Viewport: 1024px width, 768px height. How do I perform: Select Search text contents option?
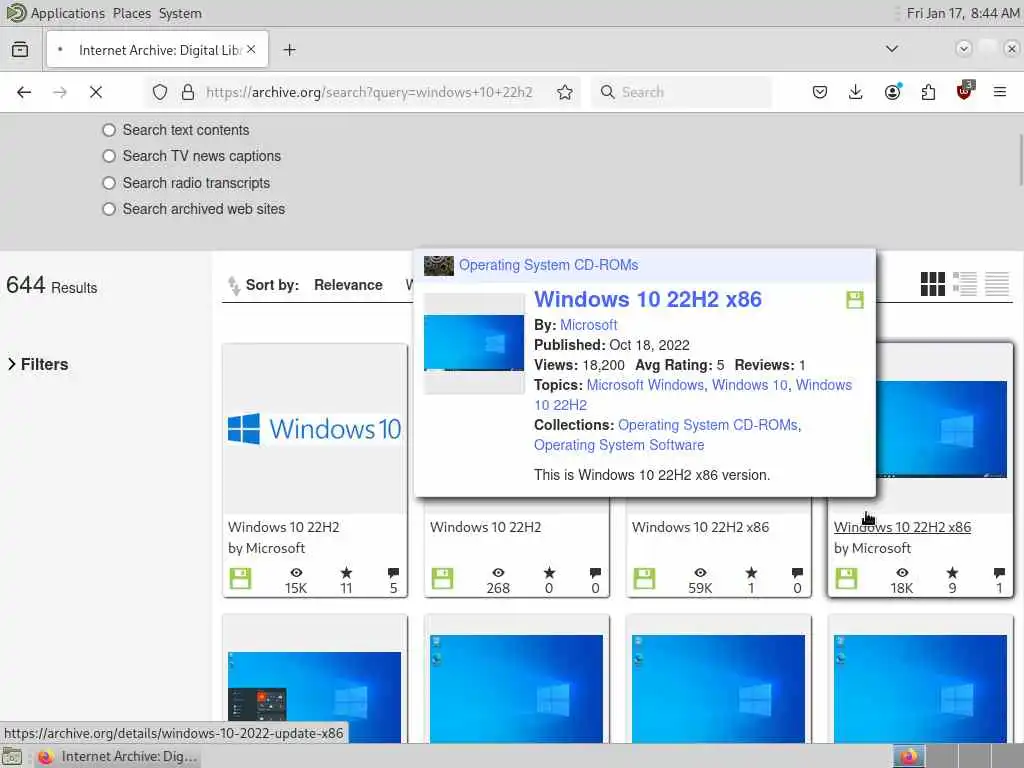(109, 130)
